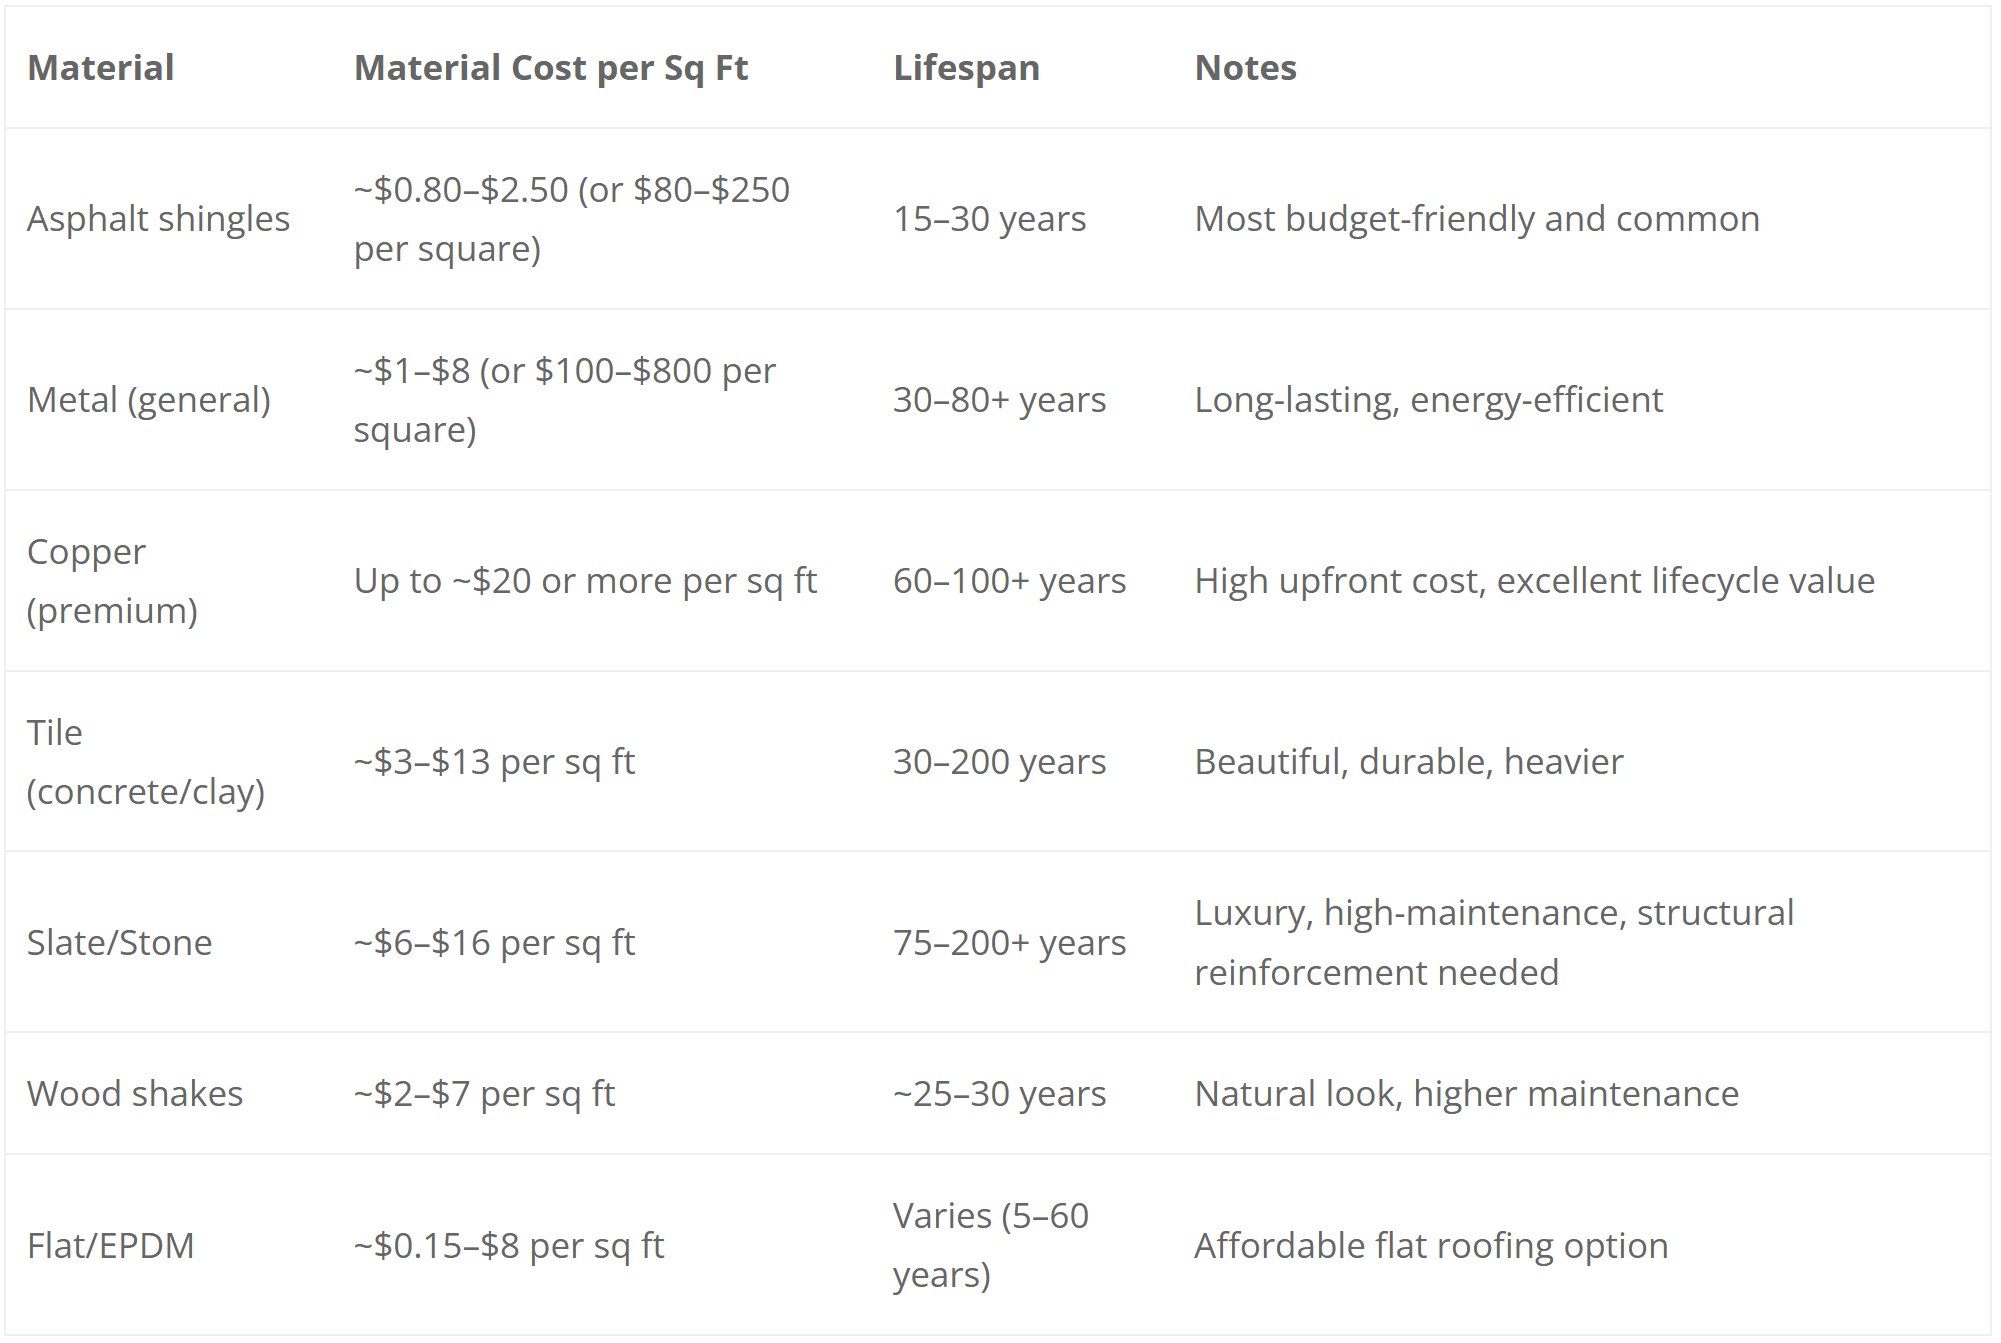2001x1343 pixels.
Task: Click the ~$0.80–$2.50 asphalt cost cell
Action: click(571, 219)
